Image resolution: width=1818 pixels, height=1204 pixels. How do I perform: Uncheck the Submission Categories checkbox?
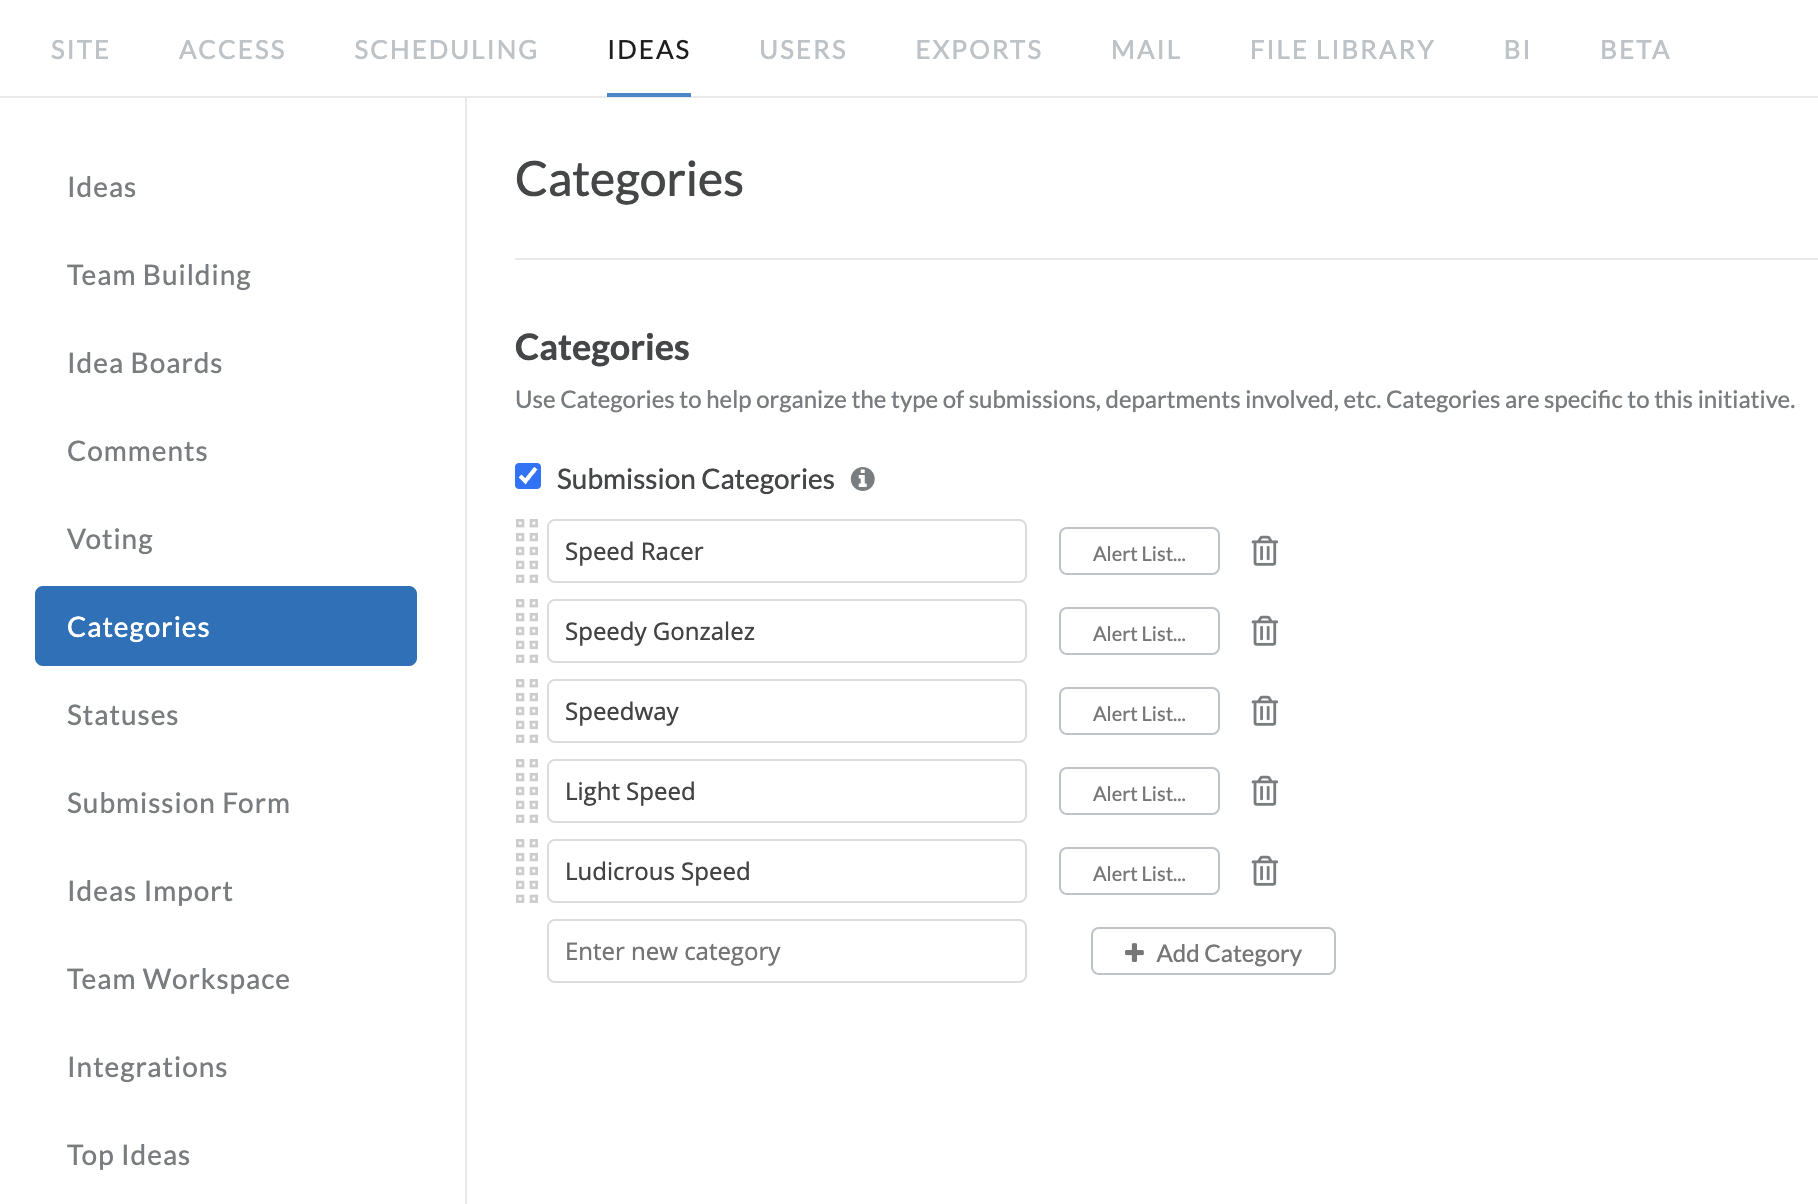[528, 476]
